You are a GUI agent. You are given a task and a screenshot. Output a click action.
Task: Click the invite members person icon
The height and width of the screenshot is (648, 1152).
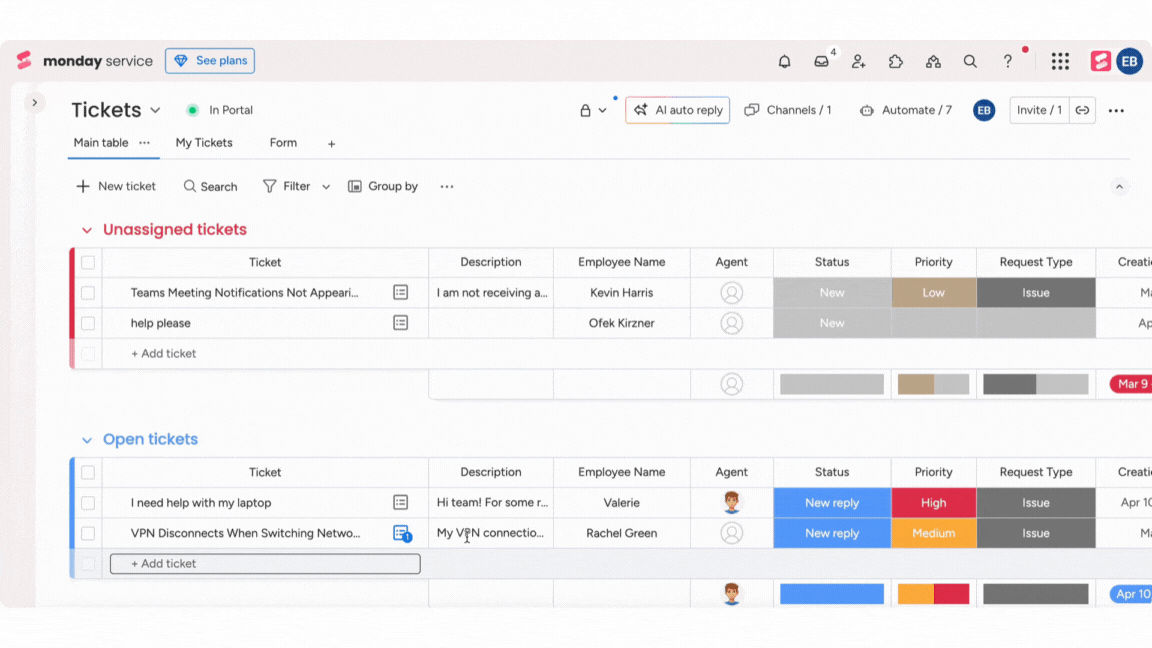click(x=858, y=61)
